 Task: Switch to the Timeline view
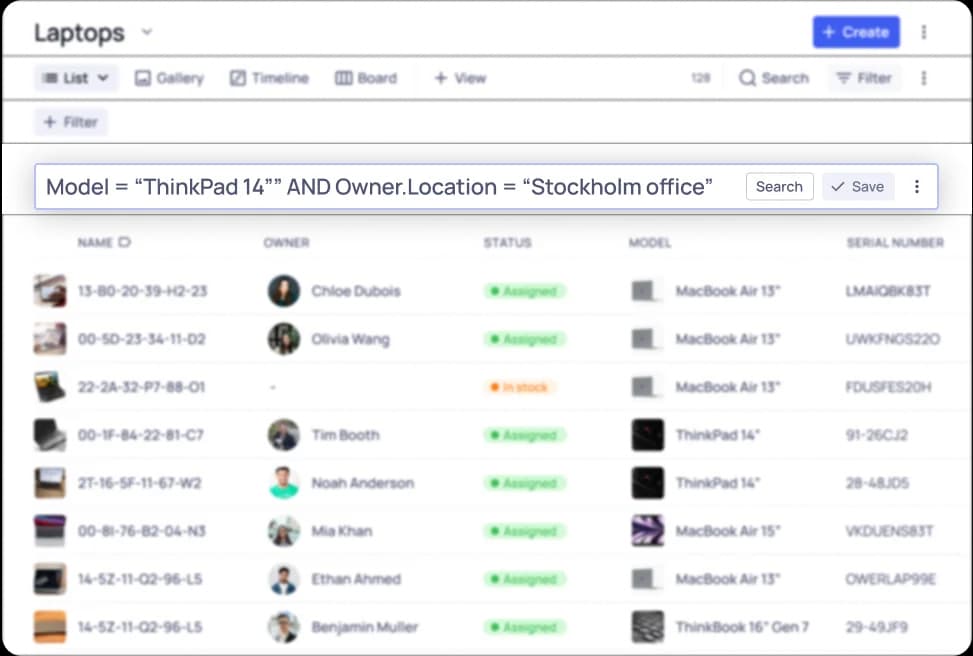[269, 78]
